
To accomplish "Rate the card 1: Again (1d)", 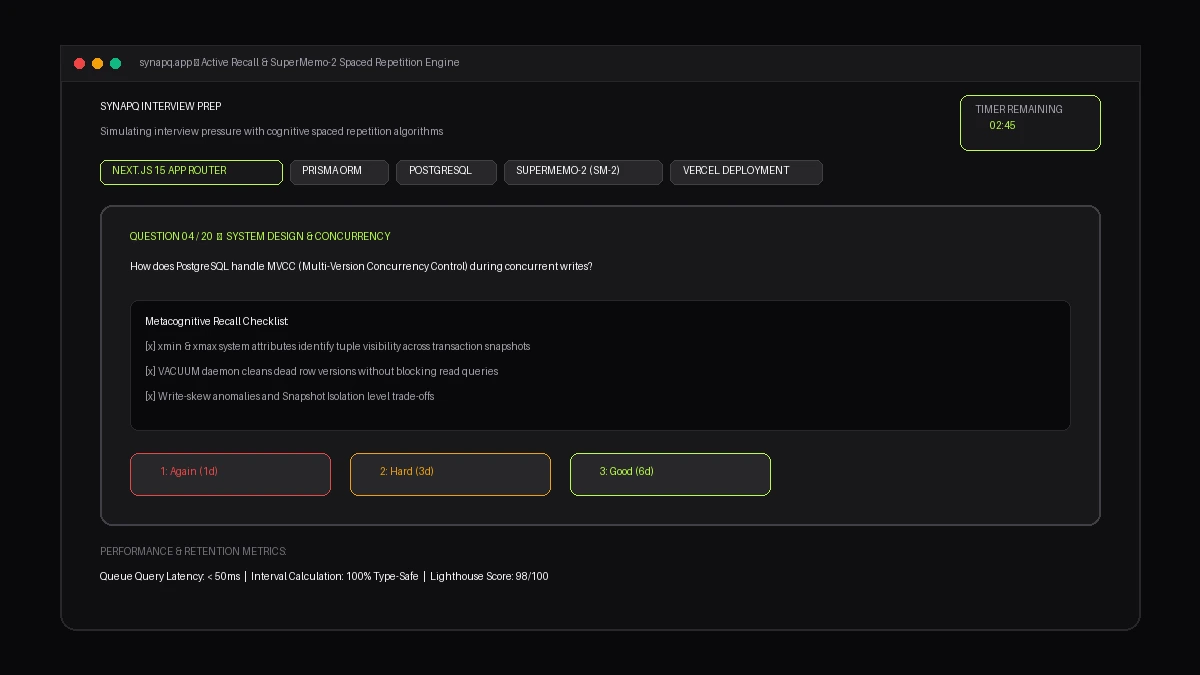I will click(x=230, y=474).
